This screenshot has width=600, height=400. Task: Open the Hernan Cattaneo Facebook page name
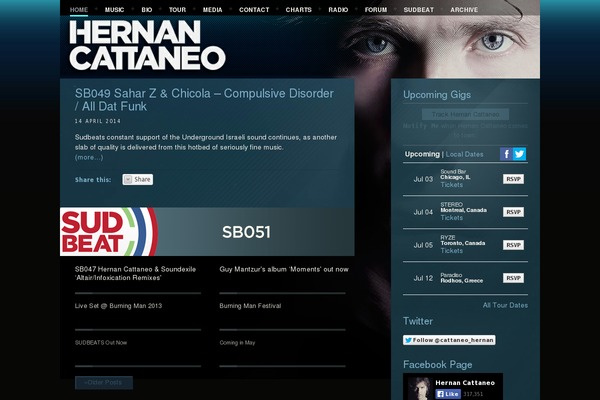coord(465,383)
